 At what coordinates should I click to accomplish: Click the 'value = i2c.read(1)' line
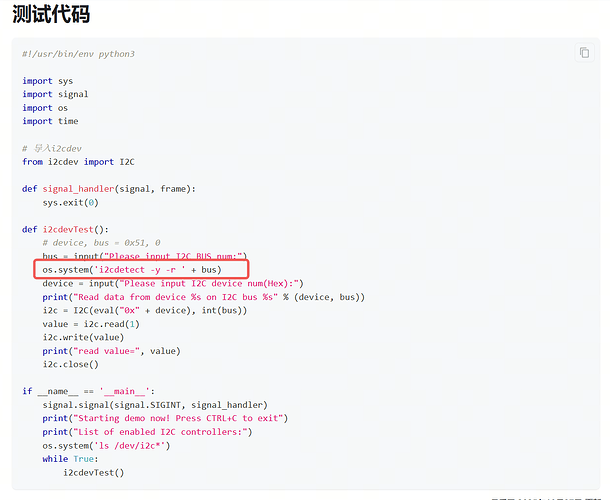(91, 324)
